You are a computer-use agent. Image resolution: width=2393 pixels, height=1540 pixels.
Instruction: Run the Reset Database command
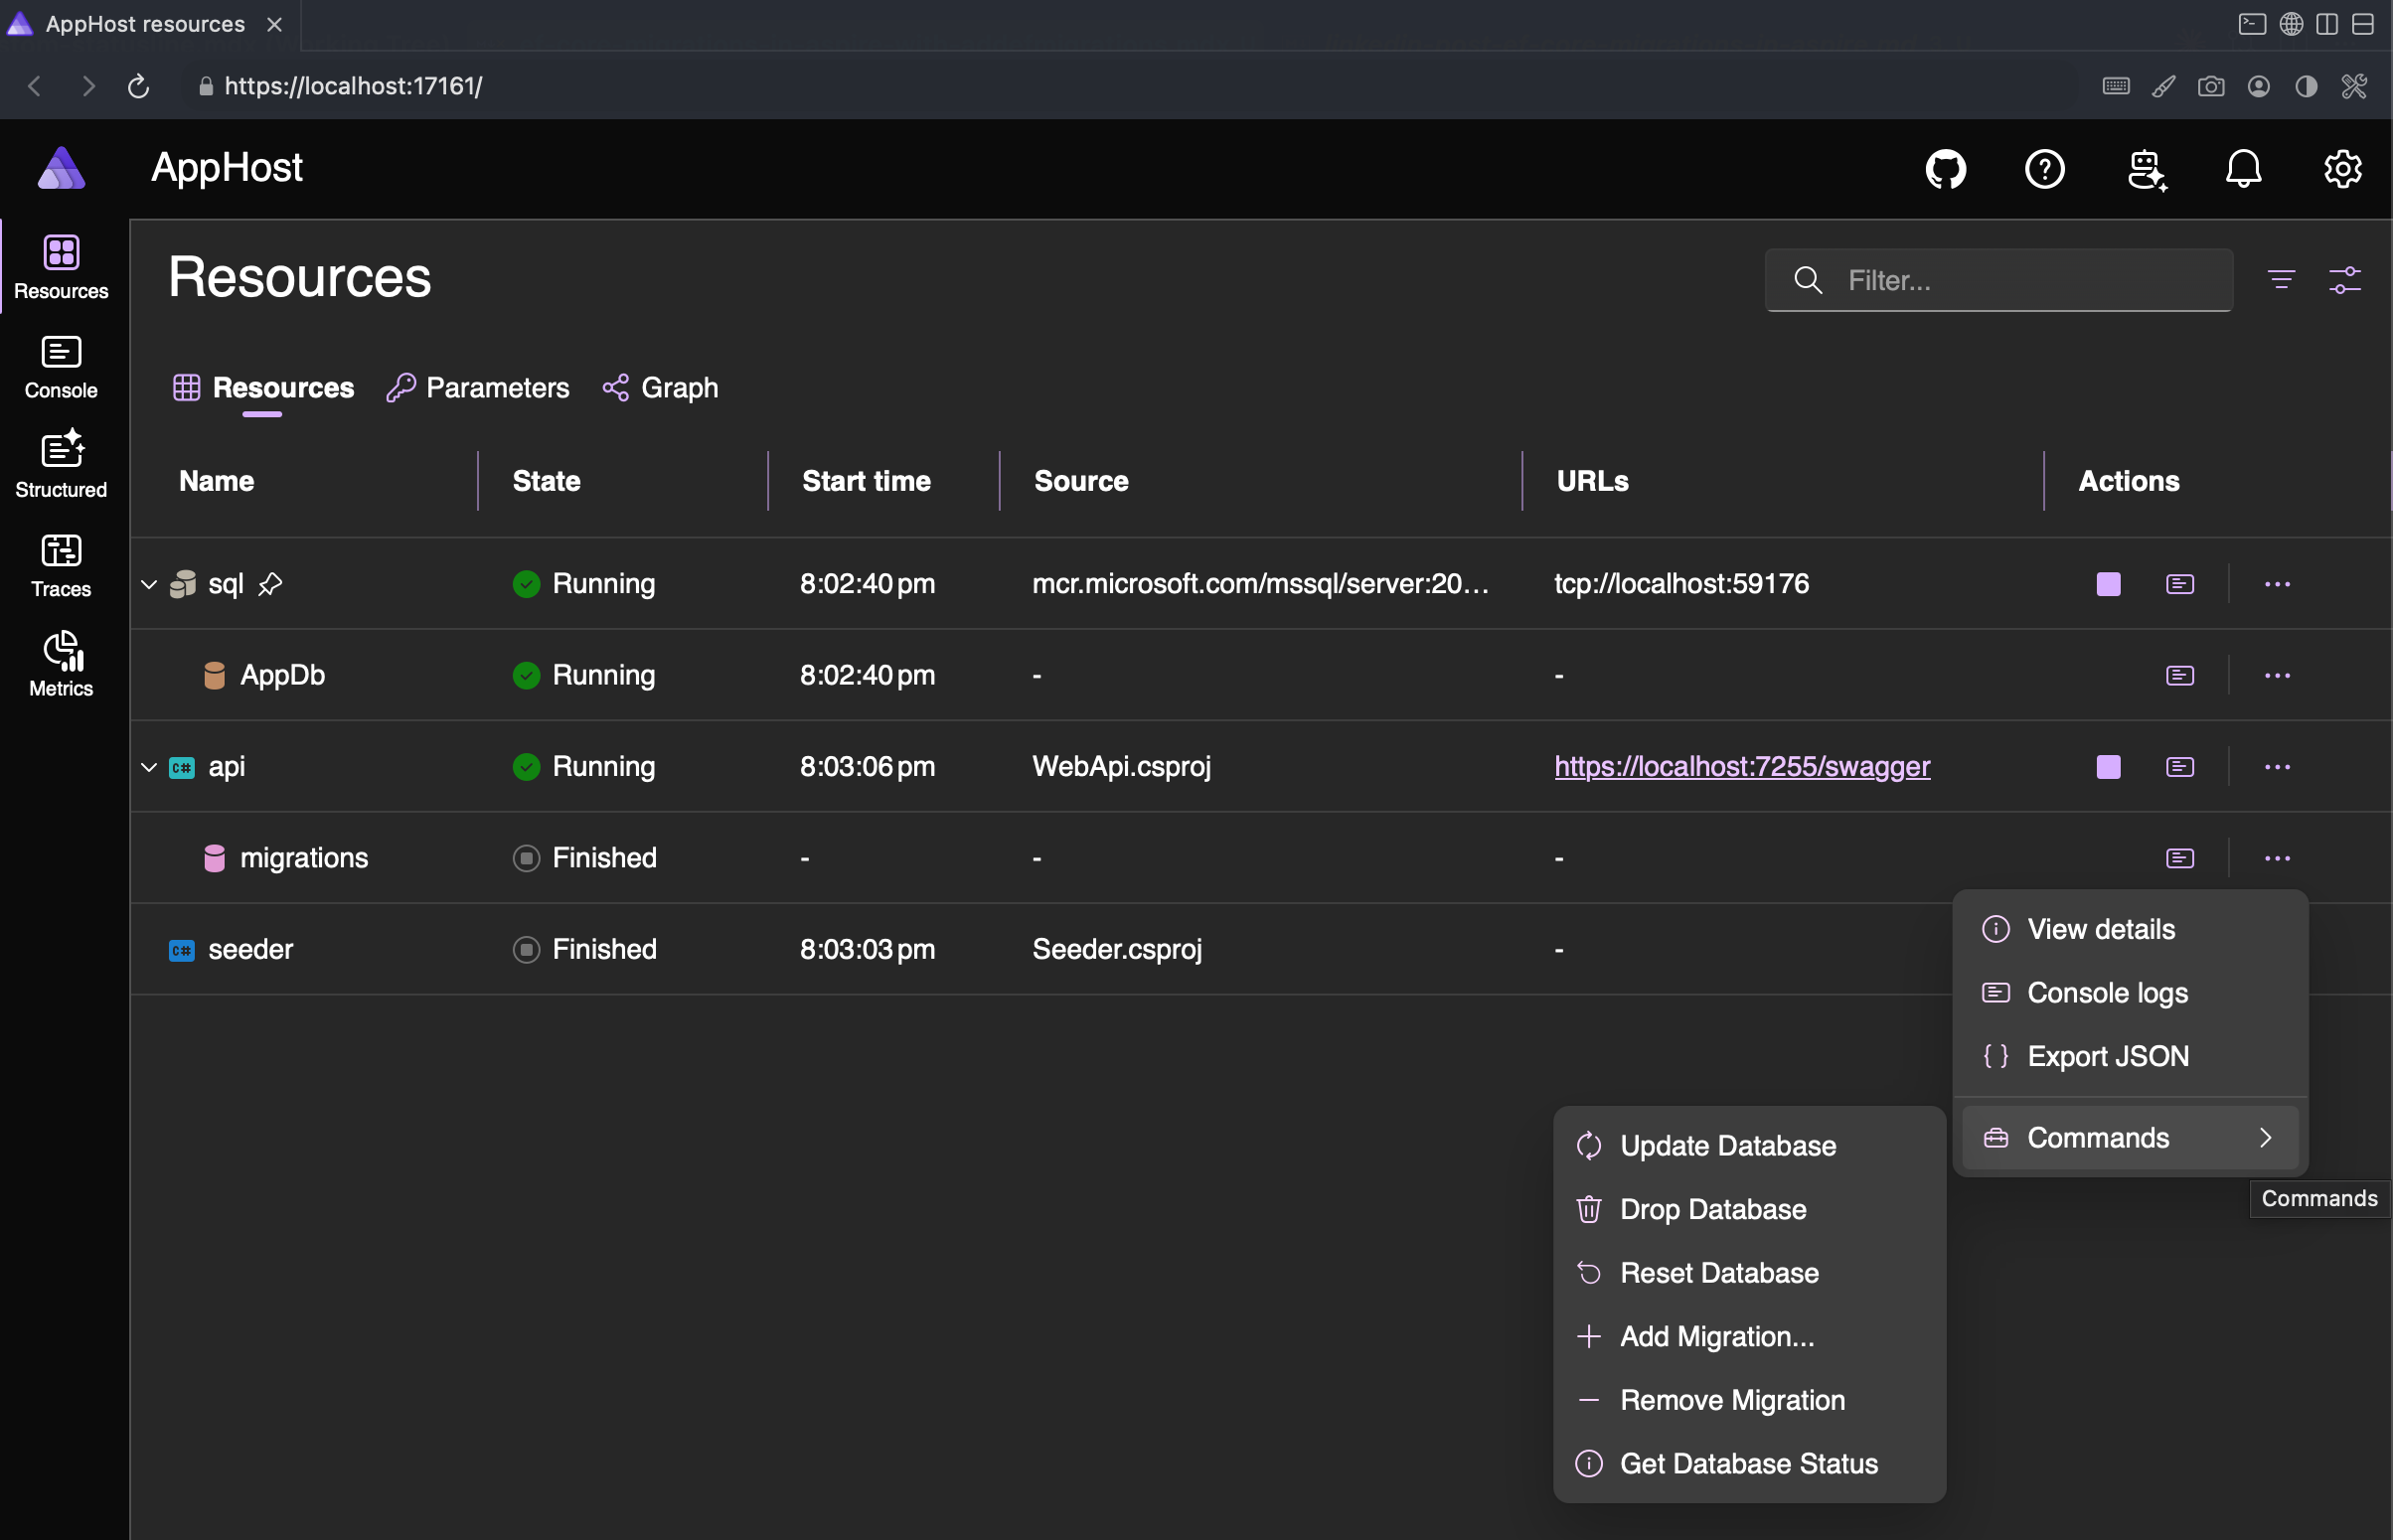[x=1749, y=1273]
